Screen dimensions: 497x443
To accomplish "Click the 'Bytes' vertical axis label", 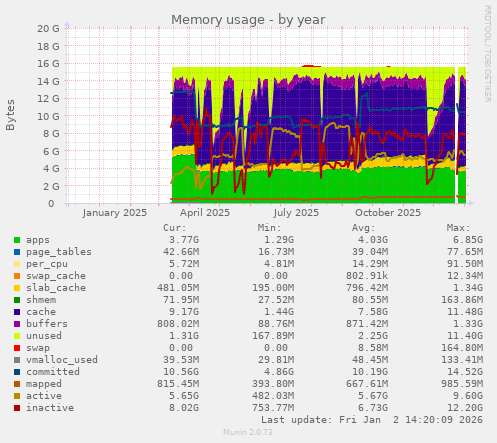I will point(10,115).
